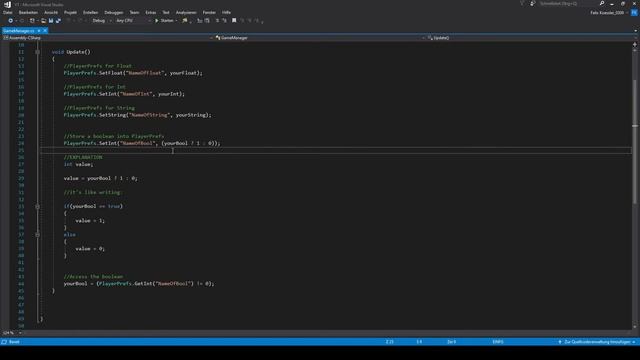Click the GetInt("NameOfBool") code line
The height and width of the screenshot is (360, 640).
click(139, 284)
